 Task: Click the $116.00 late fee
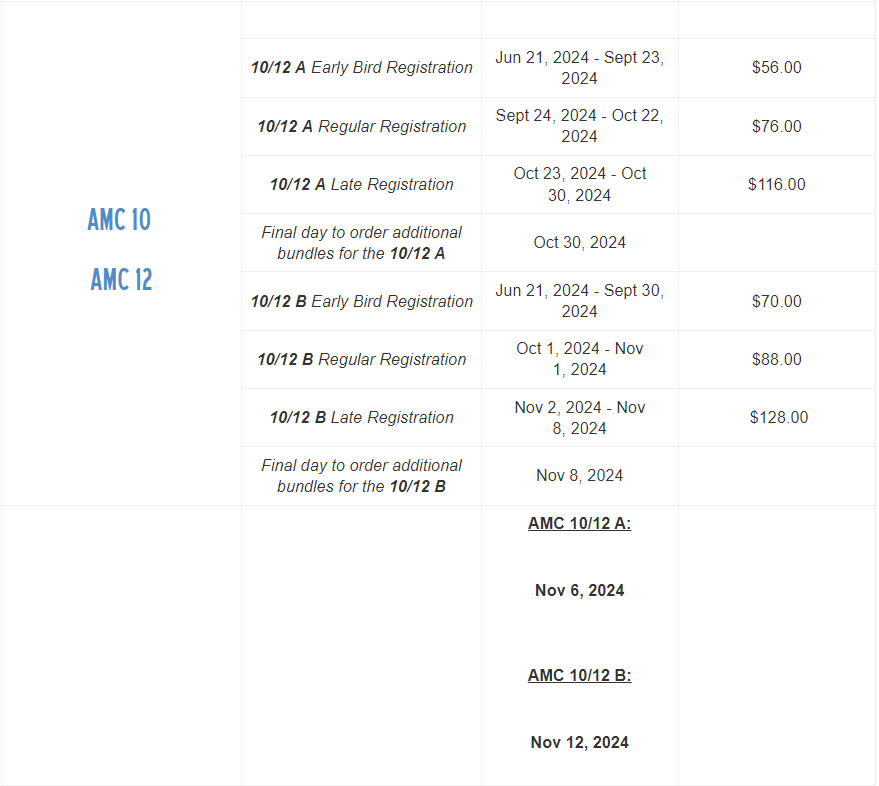click(x=777, y=184)
